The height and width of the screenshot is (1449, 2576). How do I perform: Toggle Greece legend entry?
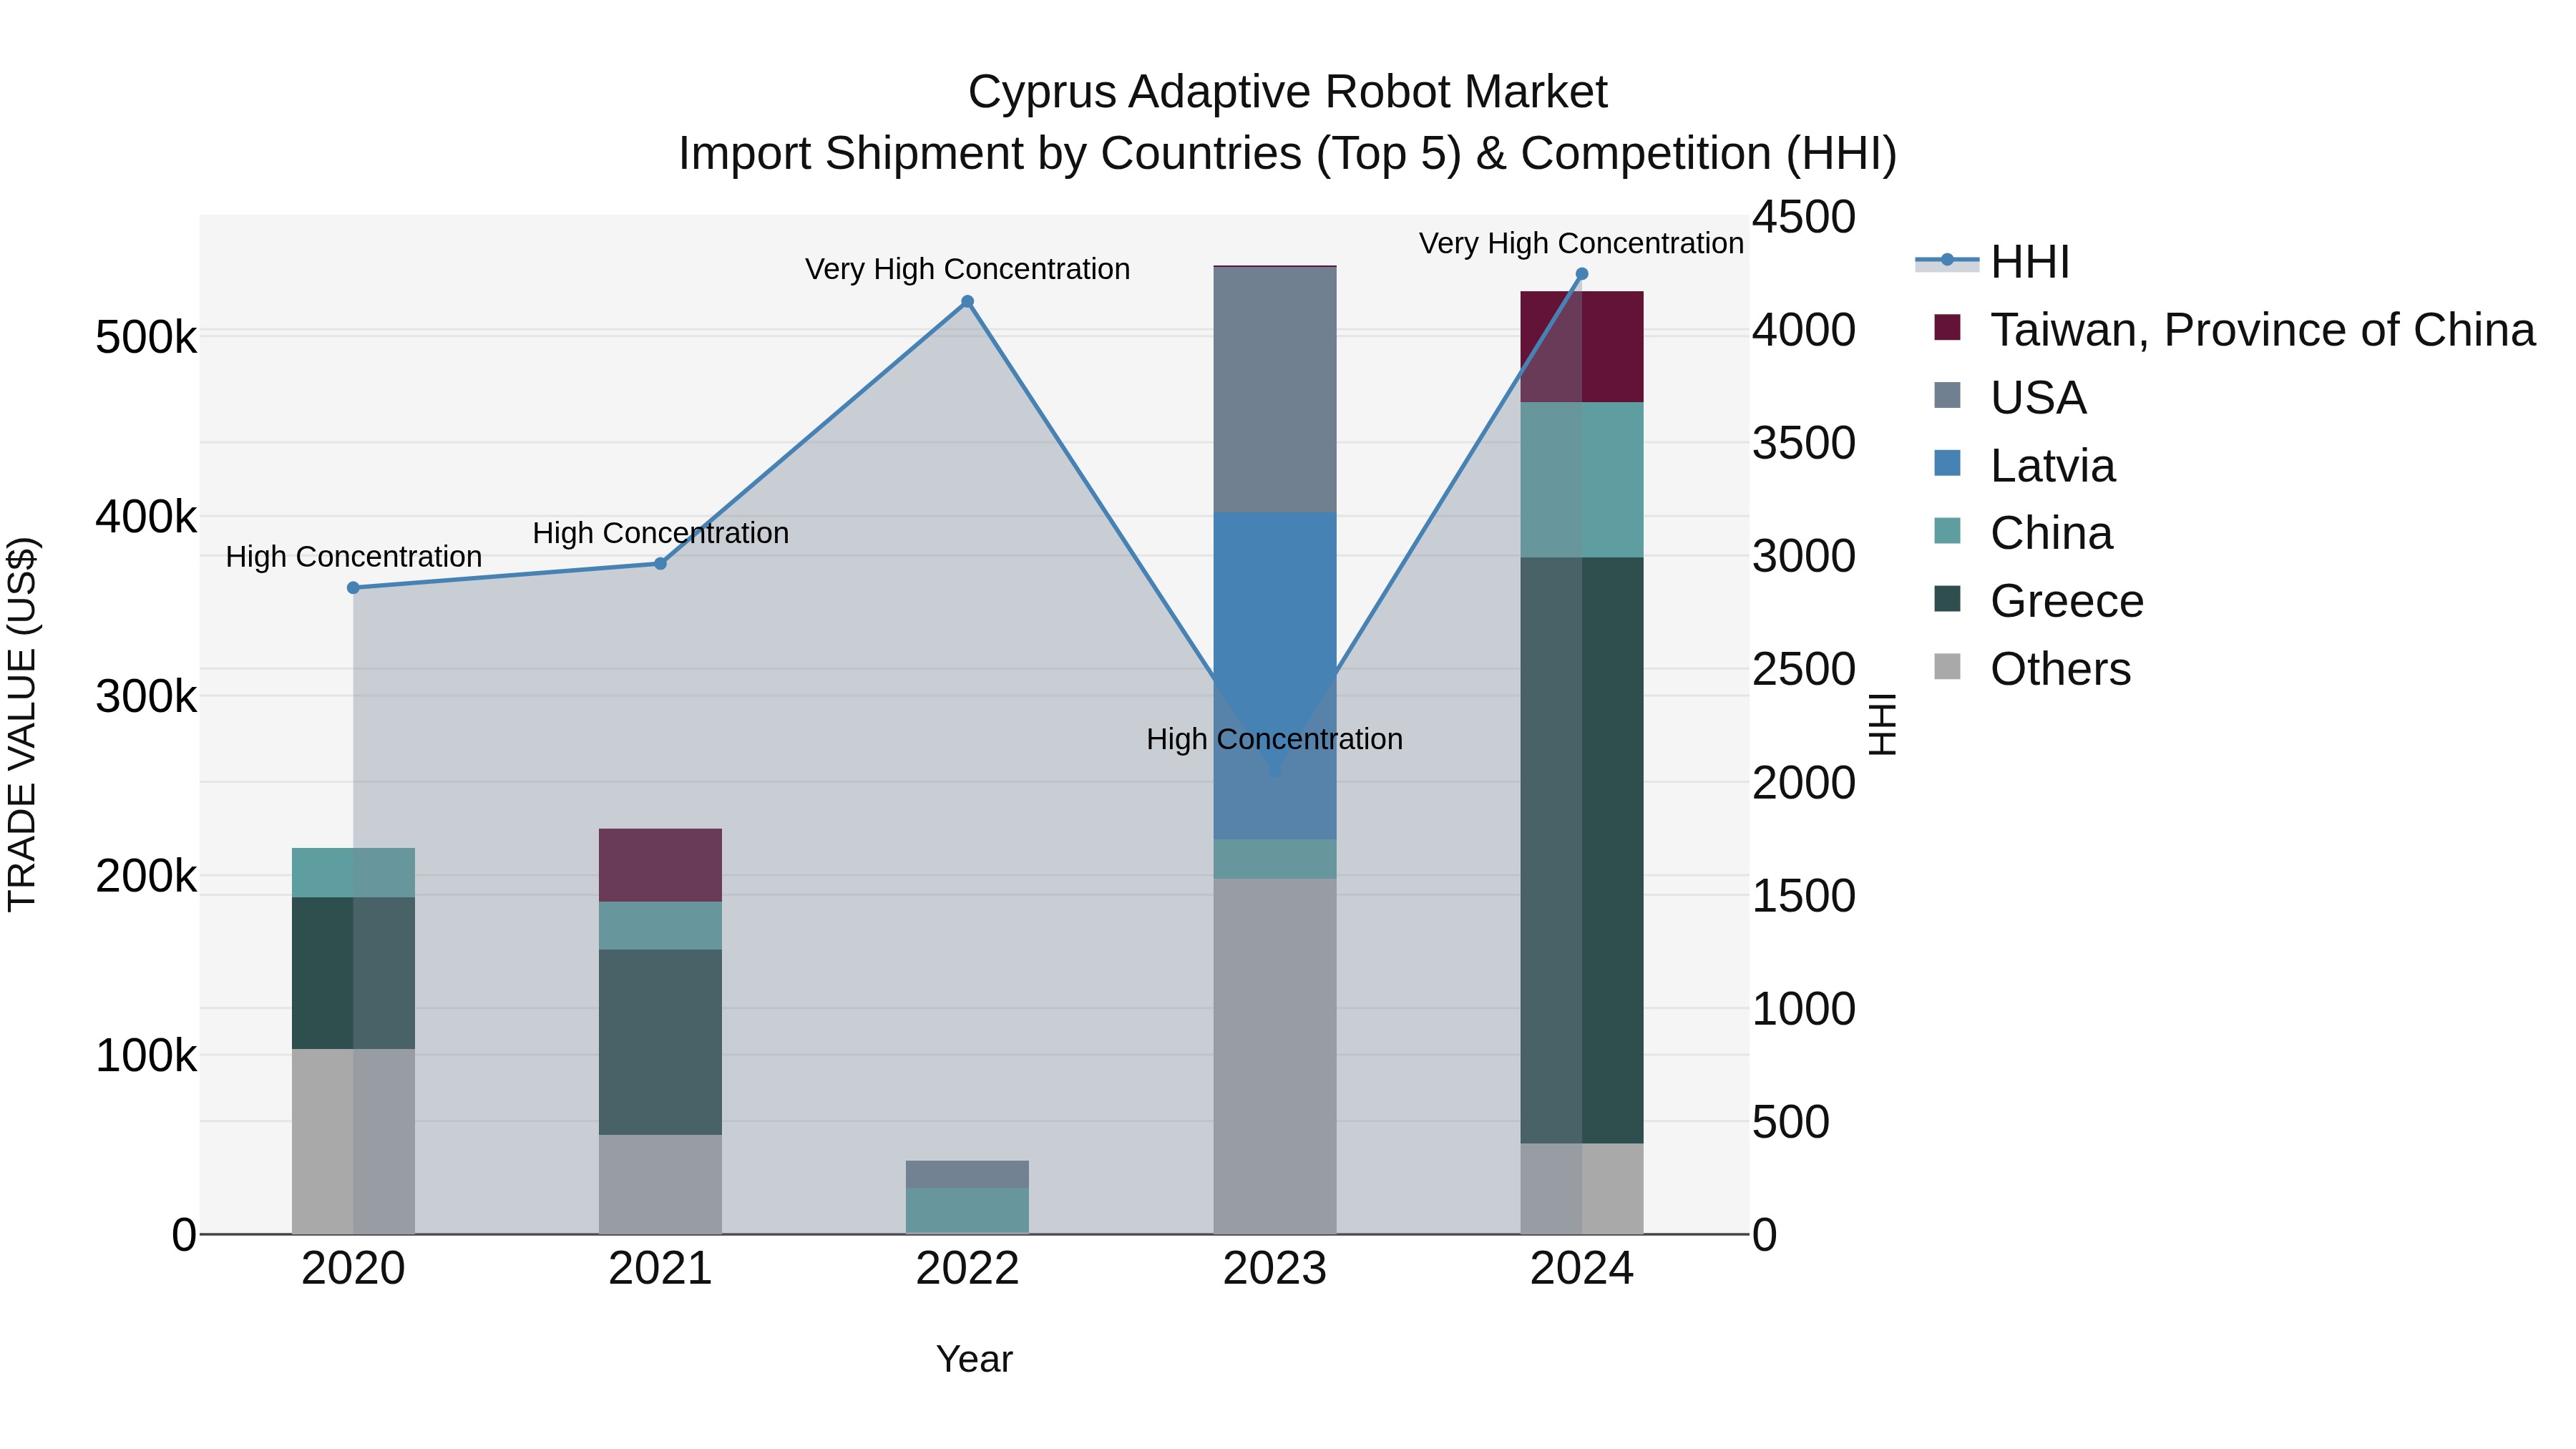tap(2066, 601)
